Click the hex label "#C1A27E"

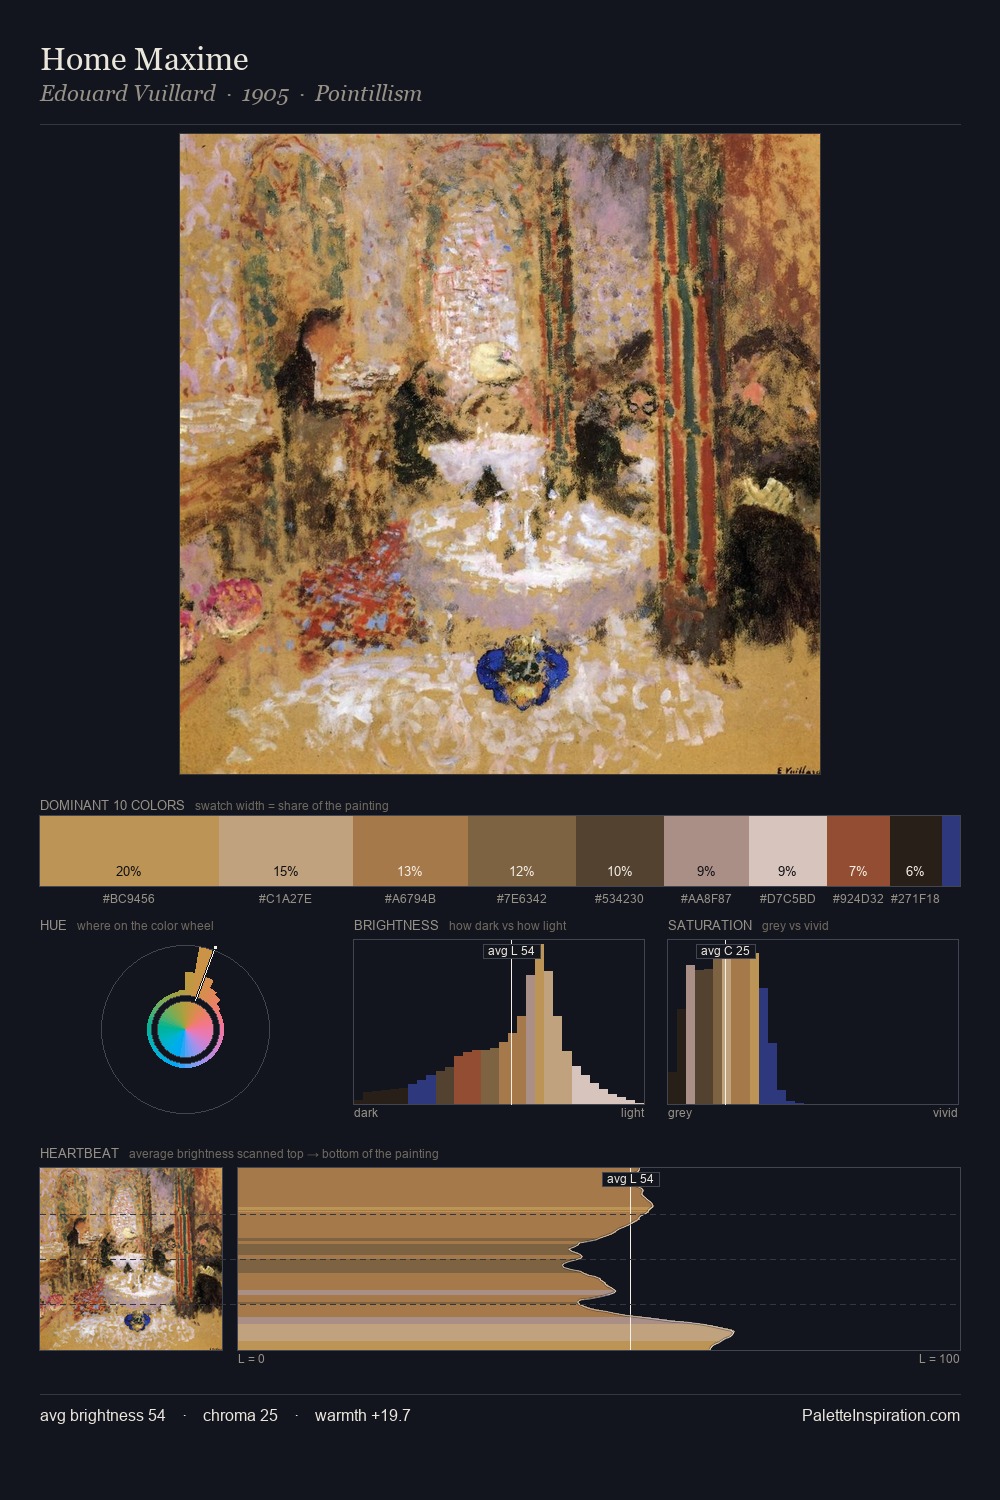(x=286, y=899)
